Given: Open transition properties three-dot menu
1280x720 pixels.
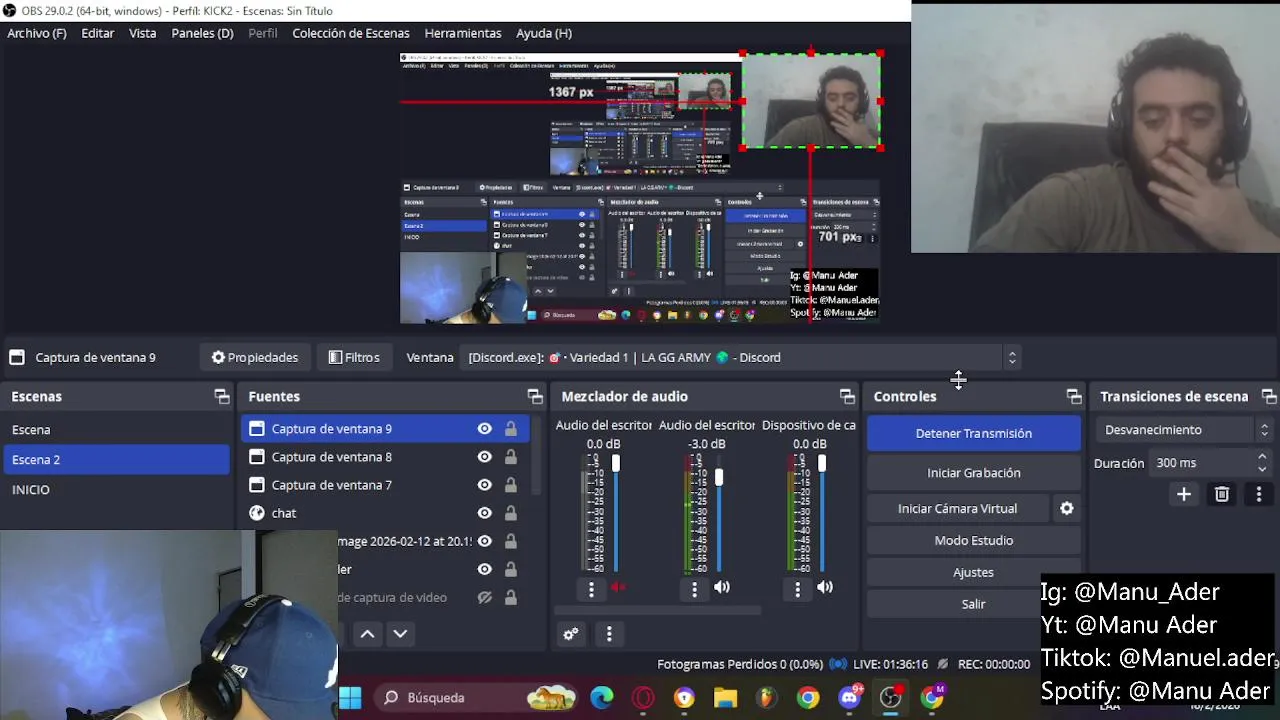Looking at the screenshot, I should coord(1258,495).
